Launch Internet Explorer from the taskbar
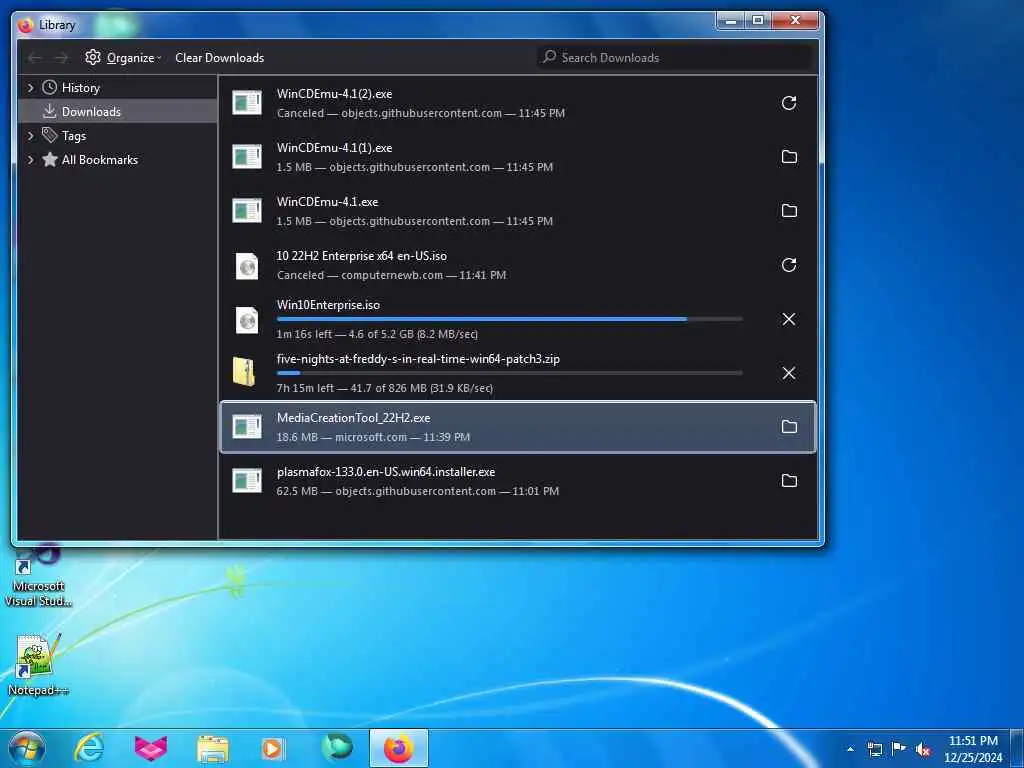The height and width of the screenshot is (768, 1024). tap(89, 748)
